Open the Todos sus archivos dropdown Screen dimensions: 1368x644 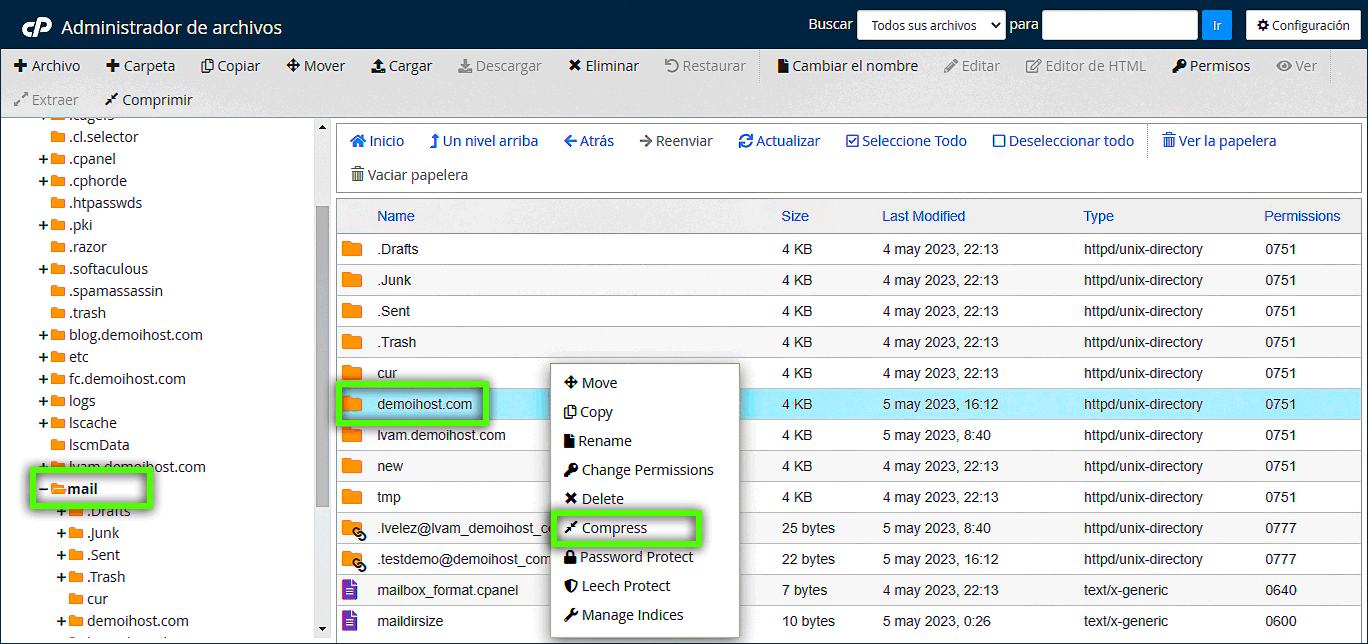click(930, 26)
